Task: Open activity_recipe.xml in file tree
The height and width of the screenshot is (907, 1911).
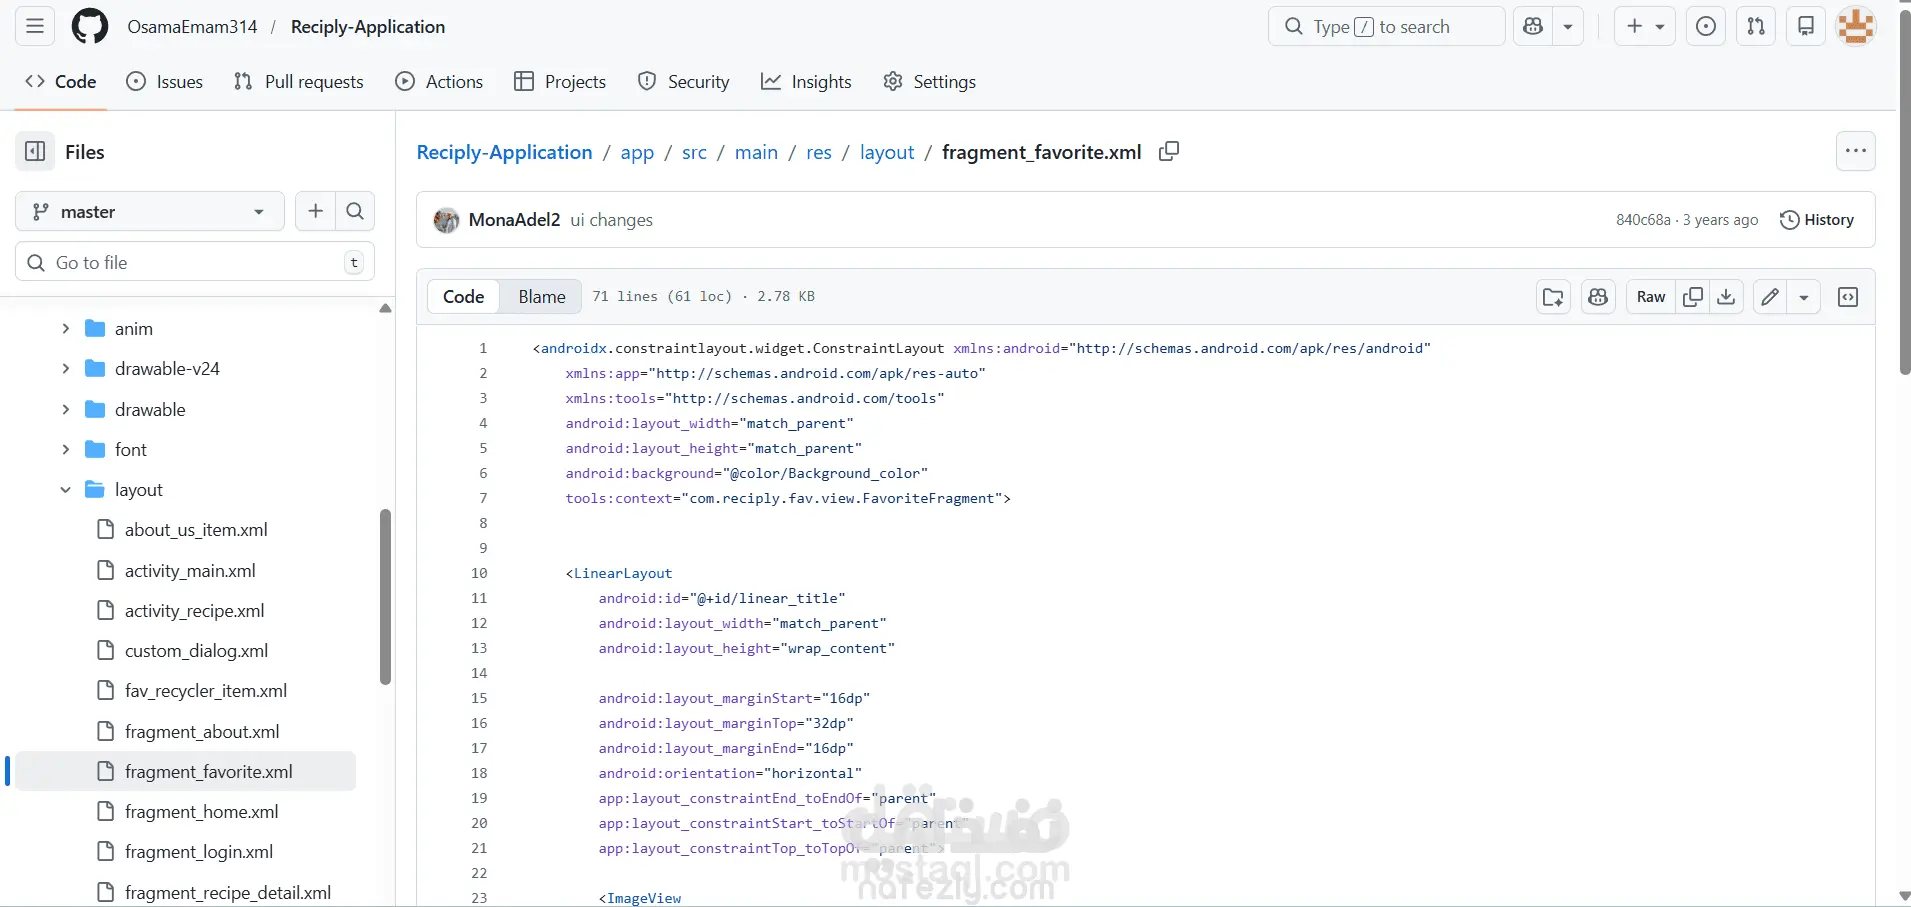Action: coord(194,610)
